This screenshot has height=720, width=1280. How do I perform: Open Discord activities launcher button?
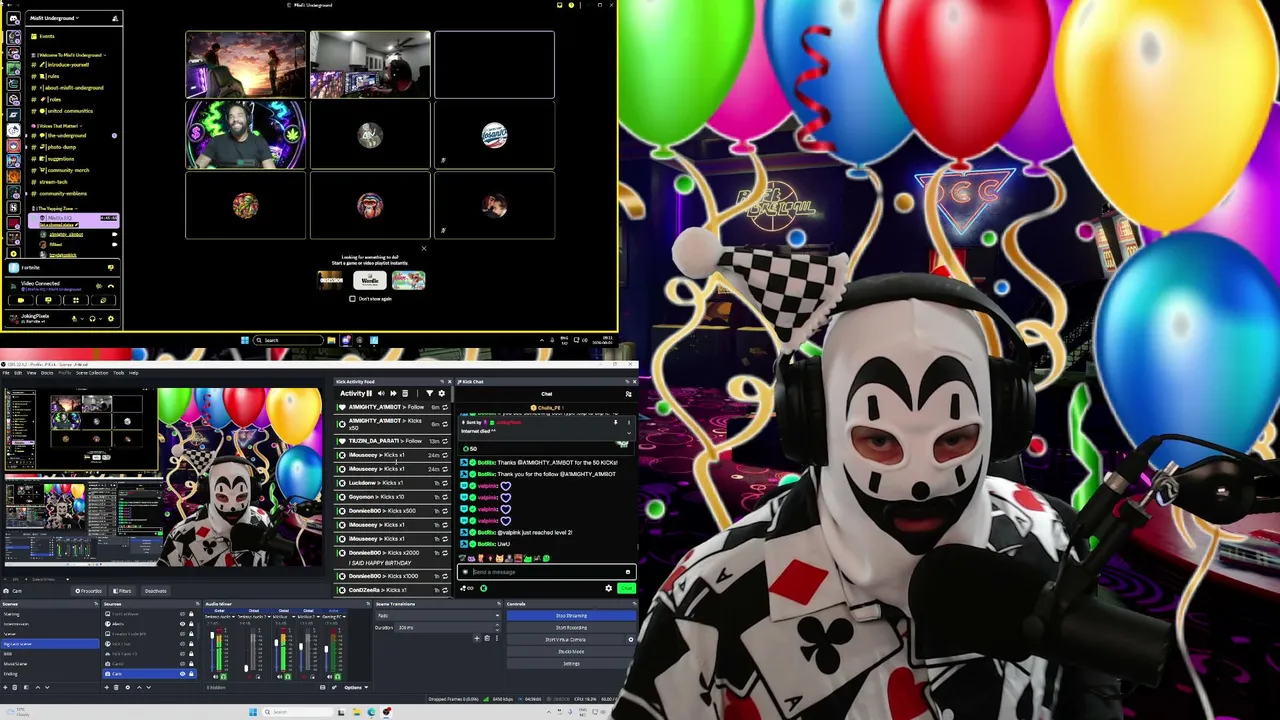76,300
